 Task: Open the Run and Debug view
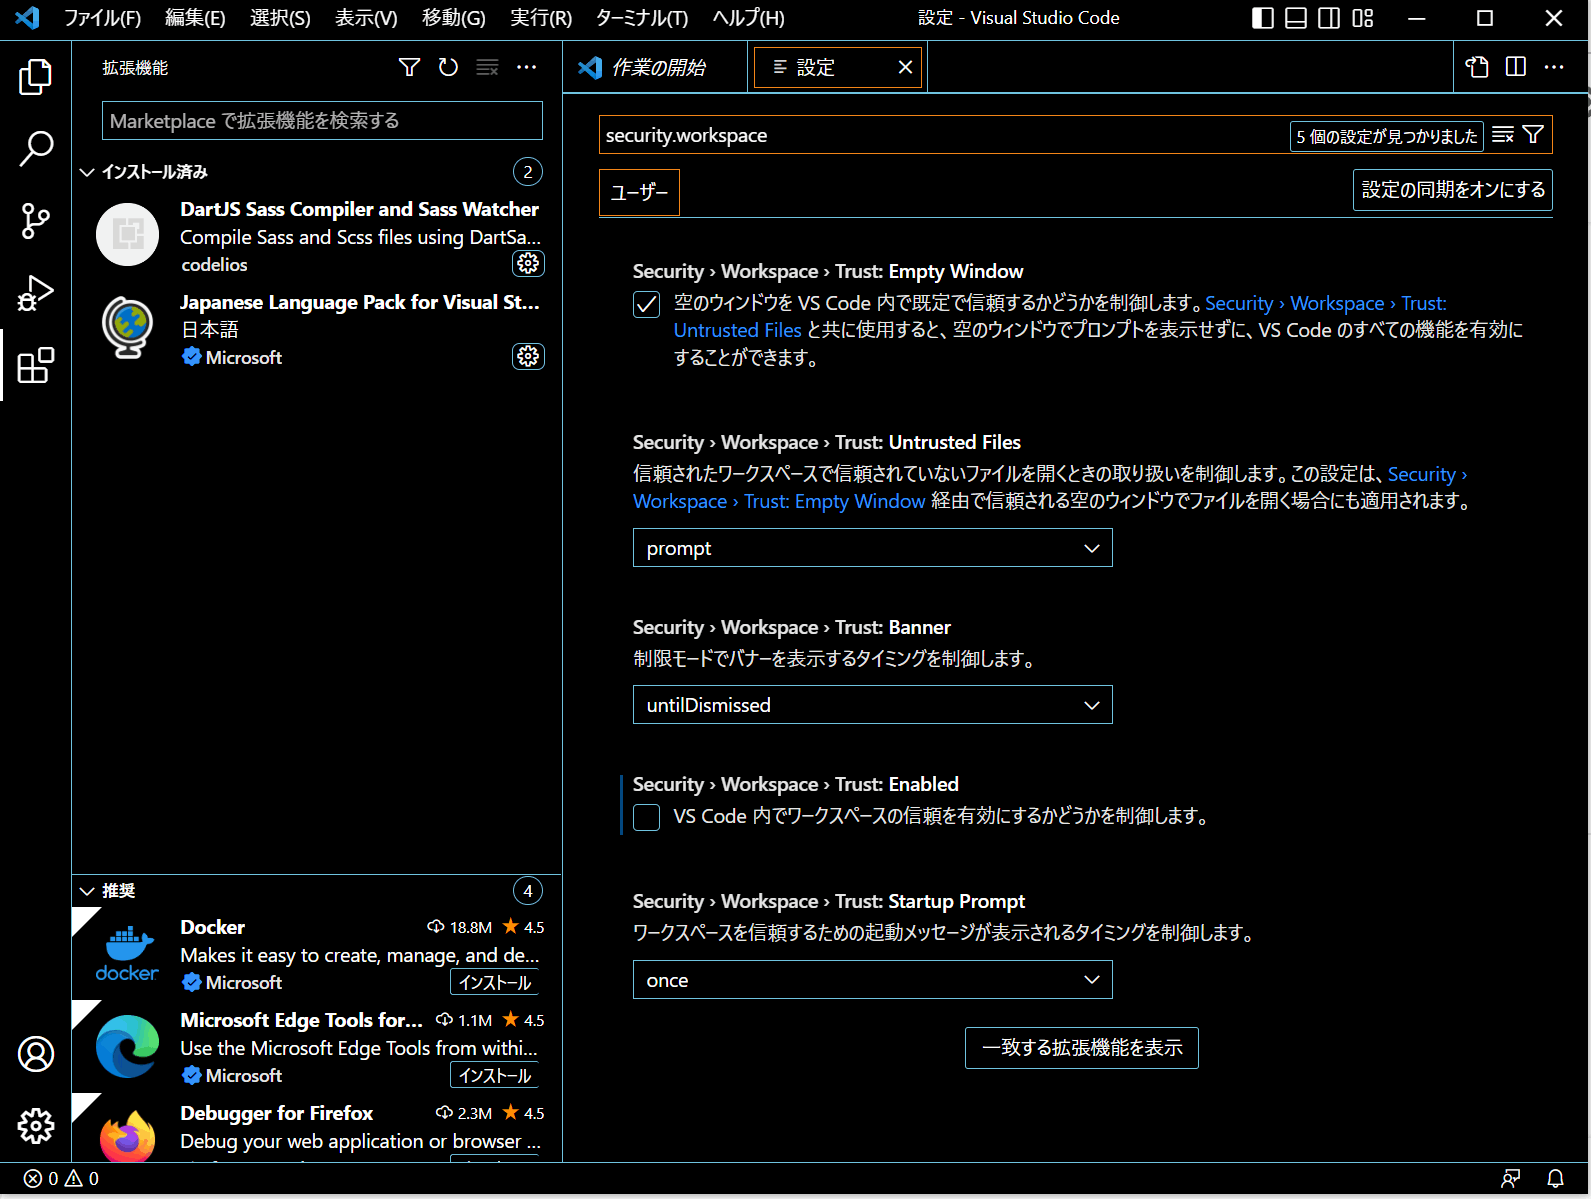click(x=35, y=293)
